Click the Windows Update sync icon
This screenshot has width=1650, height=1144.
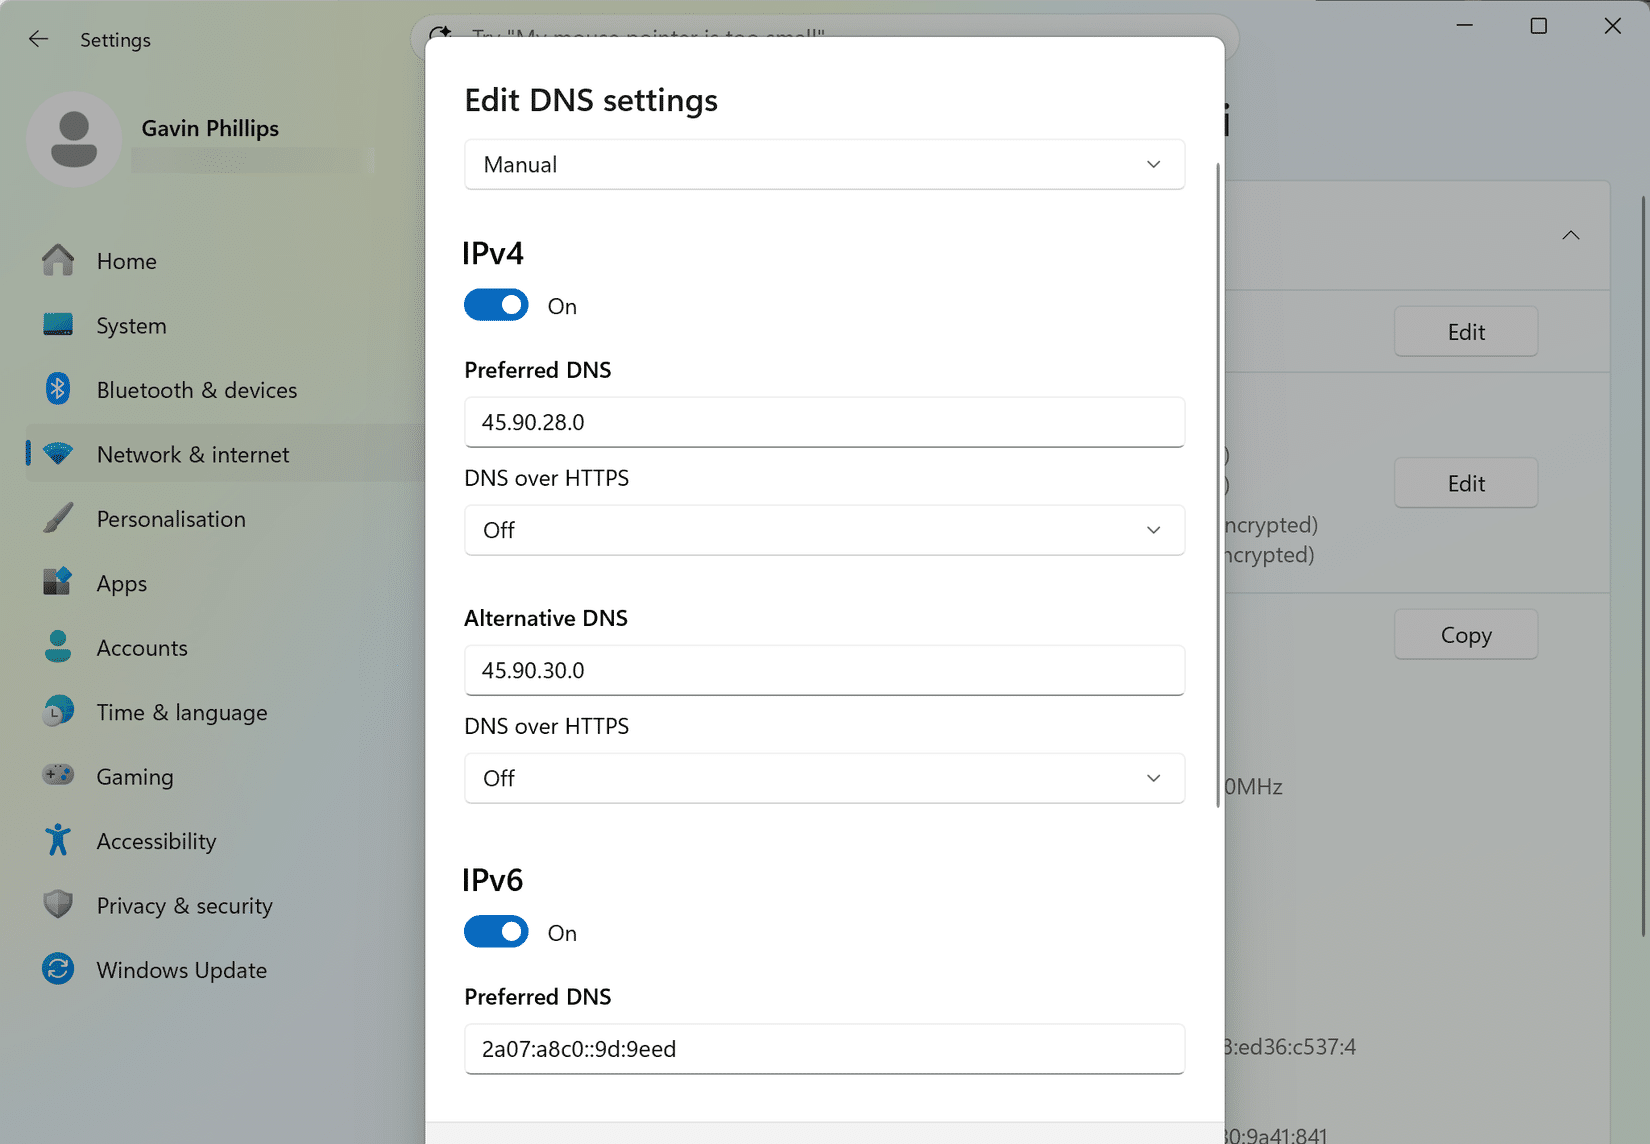(58, 969)
